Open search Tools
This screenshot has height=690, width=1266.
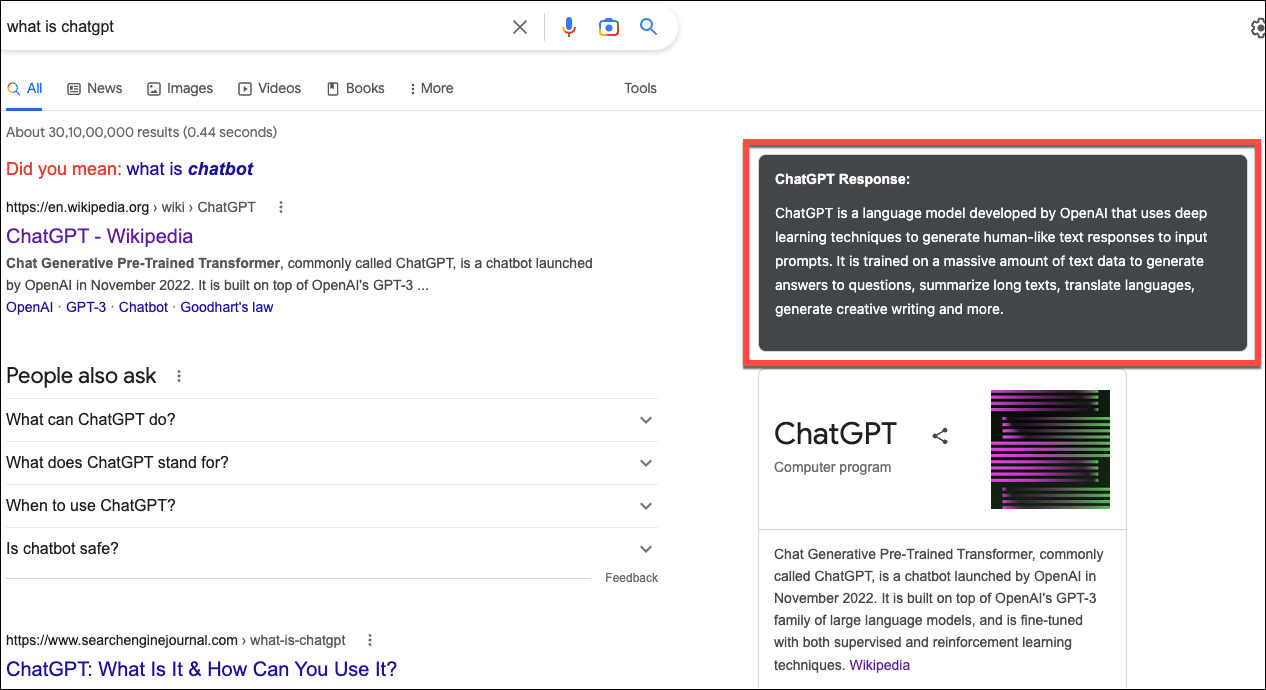640,88
